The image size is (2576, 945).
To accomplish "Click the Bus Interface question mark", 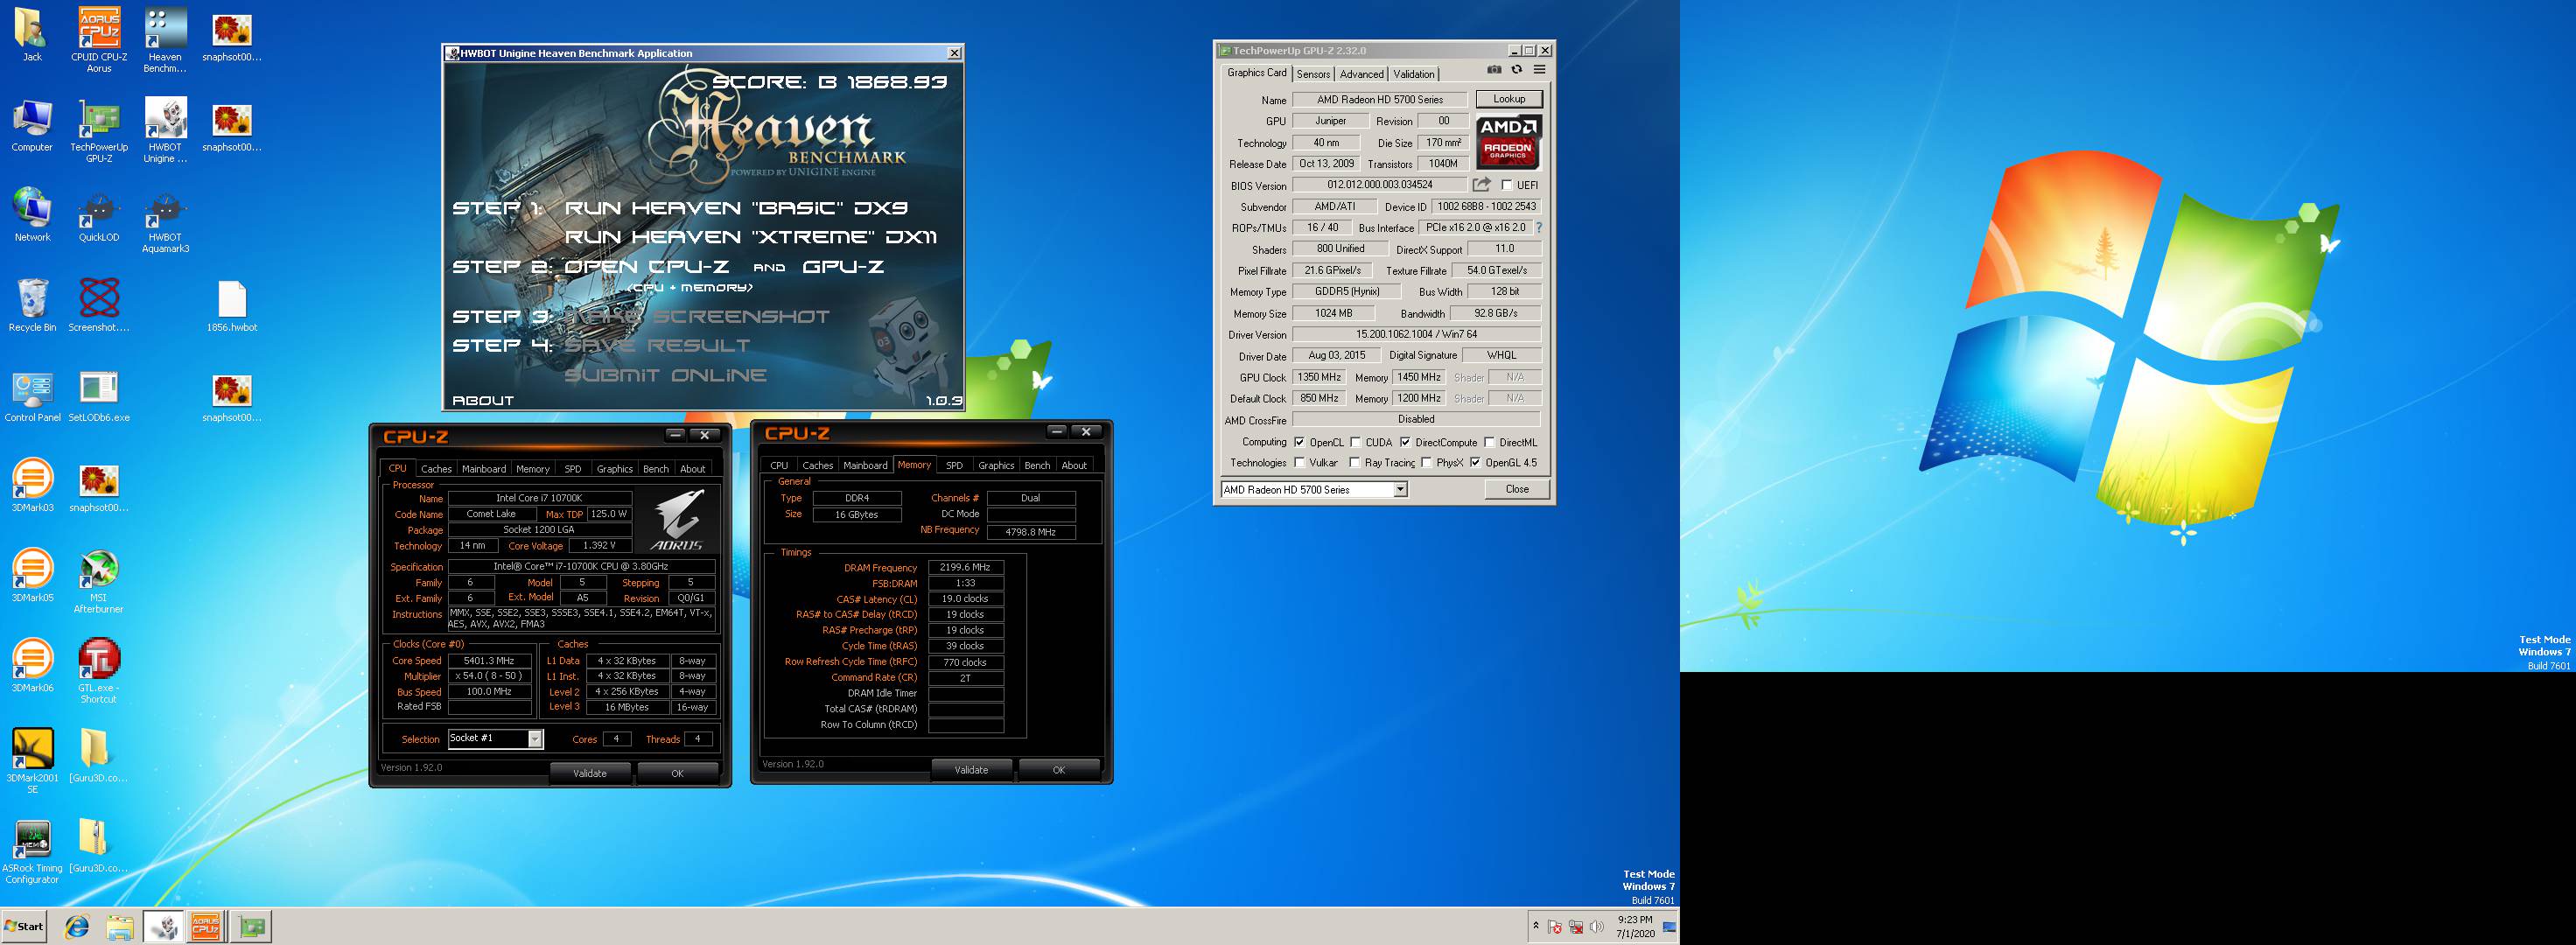I will click(1539, 228).
